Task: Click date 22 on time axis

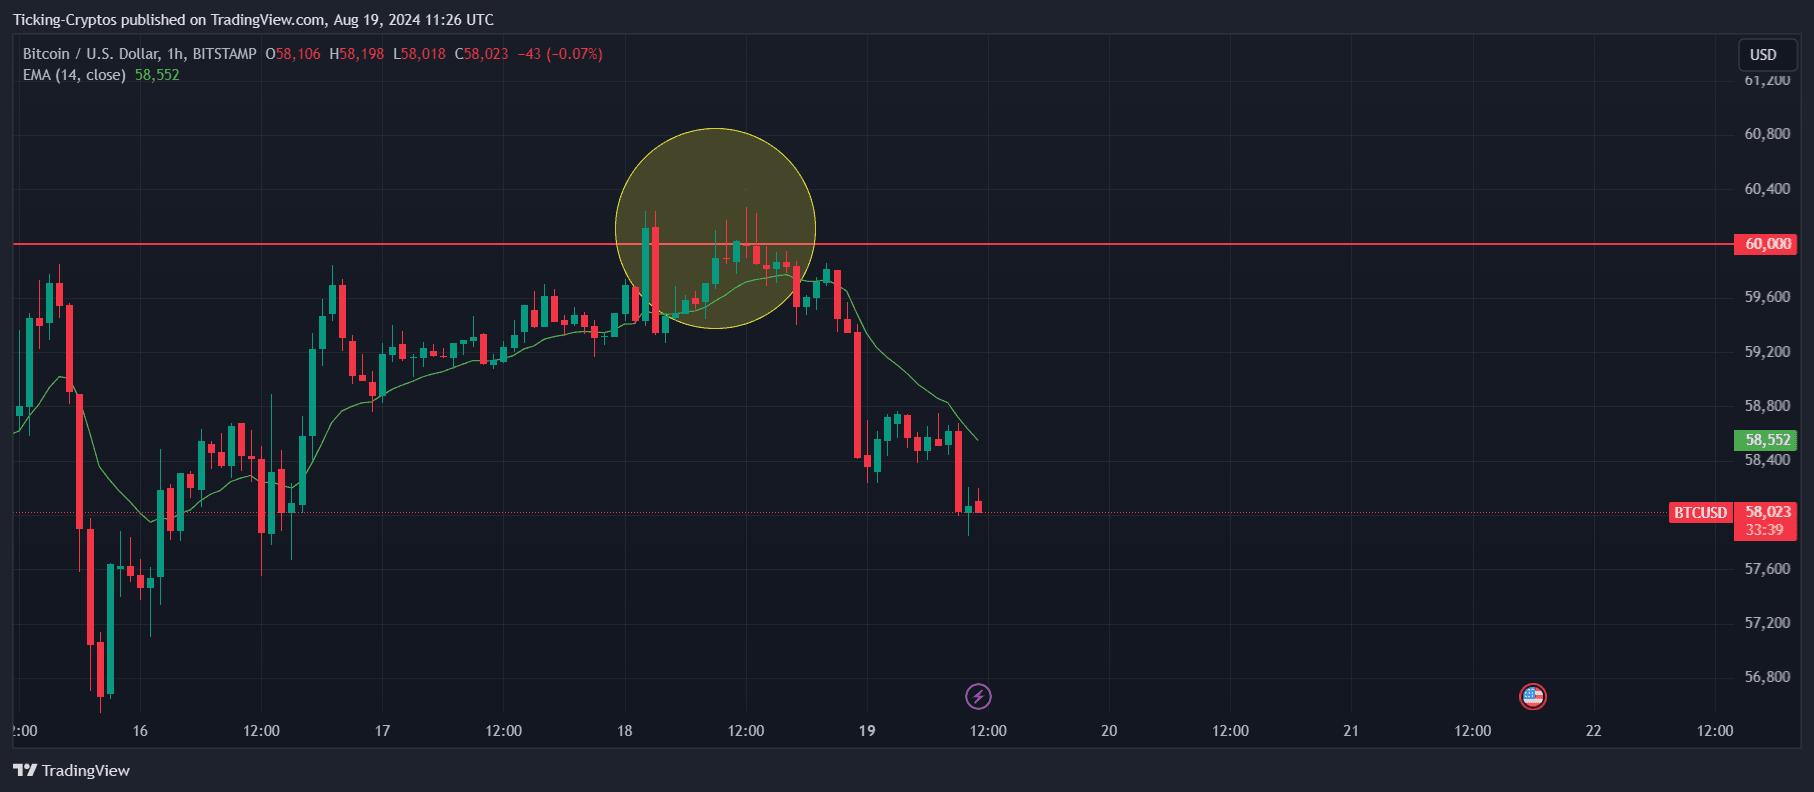Action: (x=1594, y=731)
